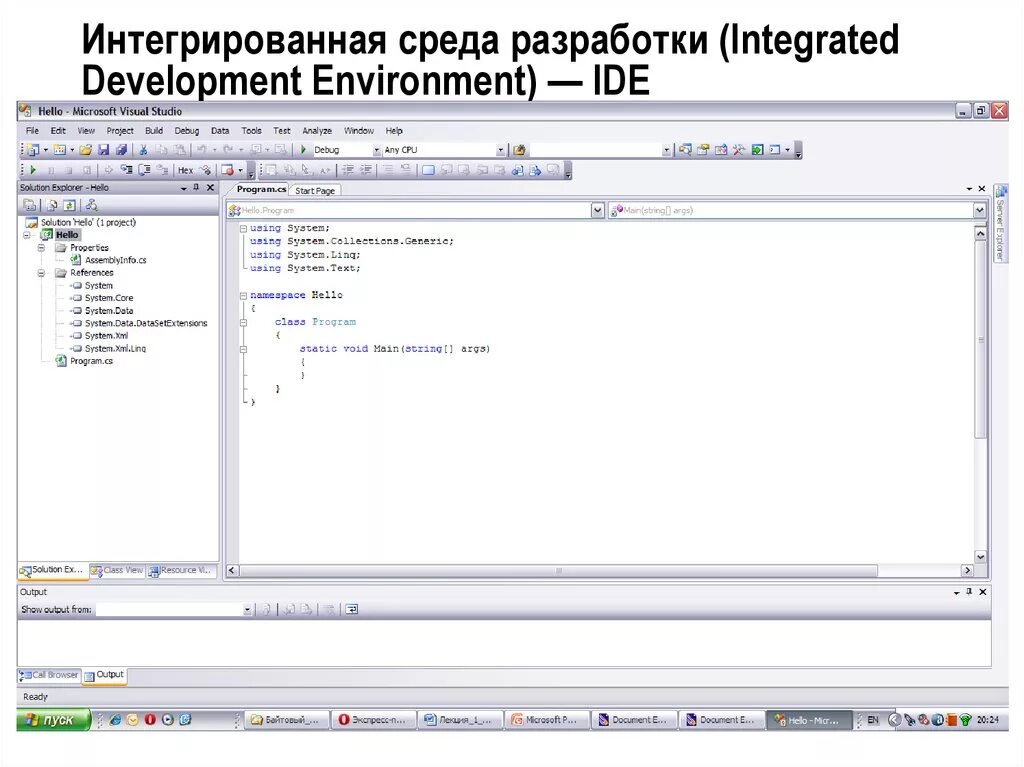Click Microsoft P... taskbar button
Viewport: 1024px width, 767px height.
tap(546, 720)
